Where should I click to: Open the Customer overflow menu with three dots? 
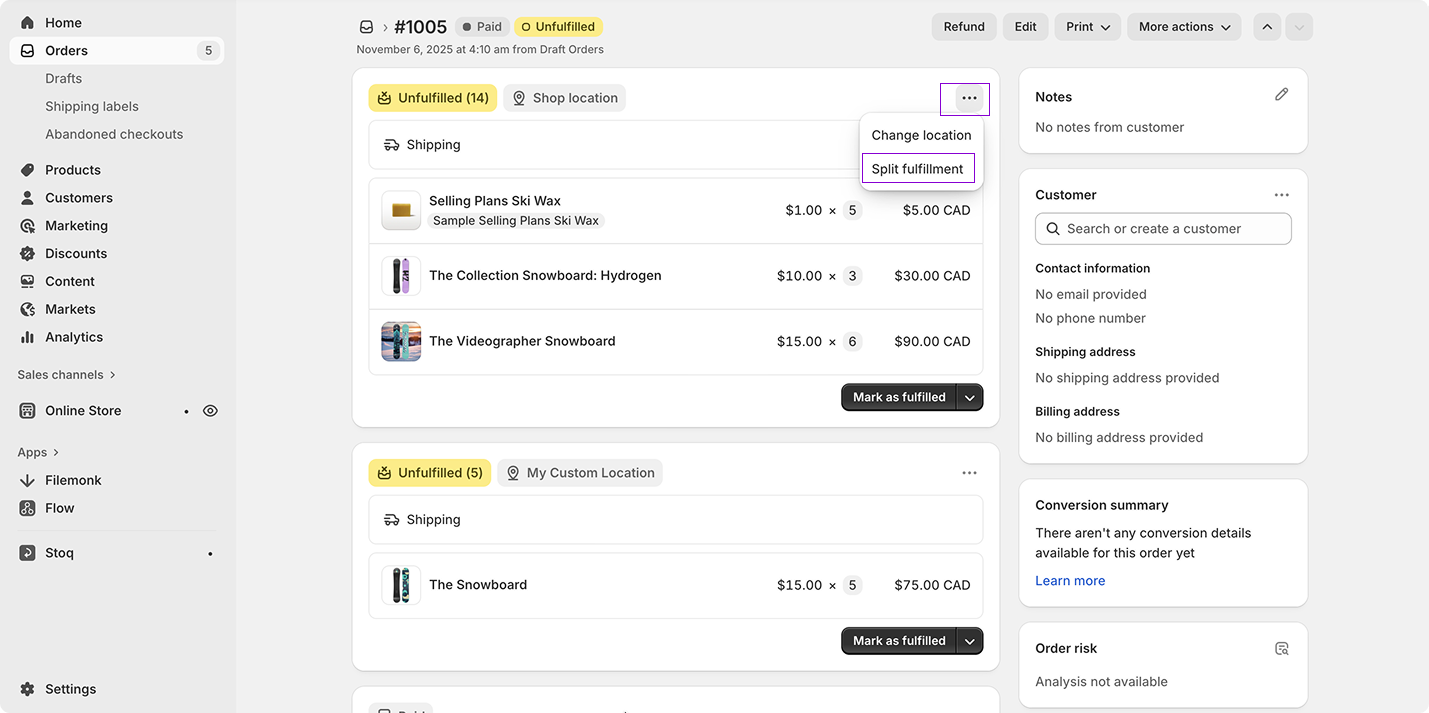point(1282,194)
